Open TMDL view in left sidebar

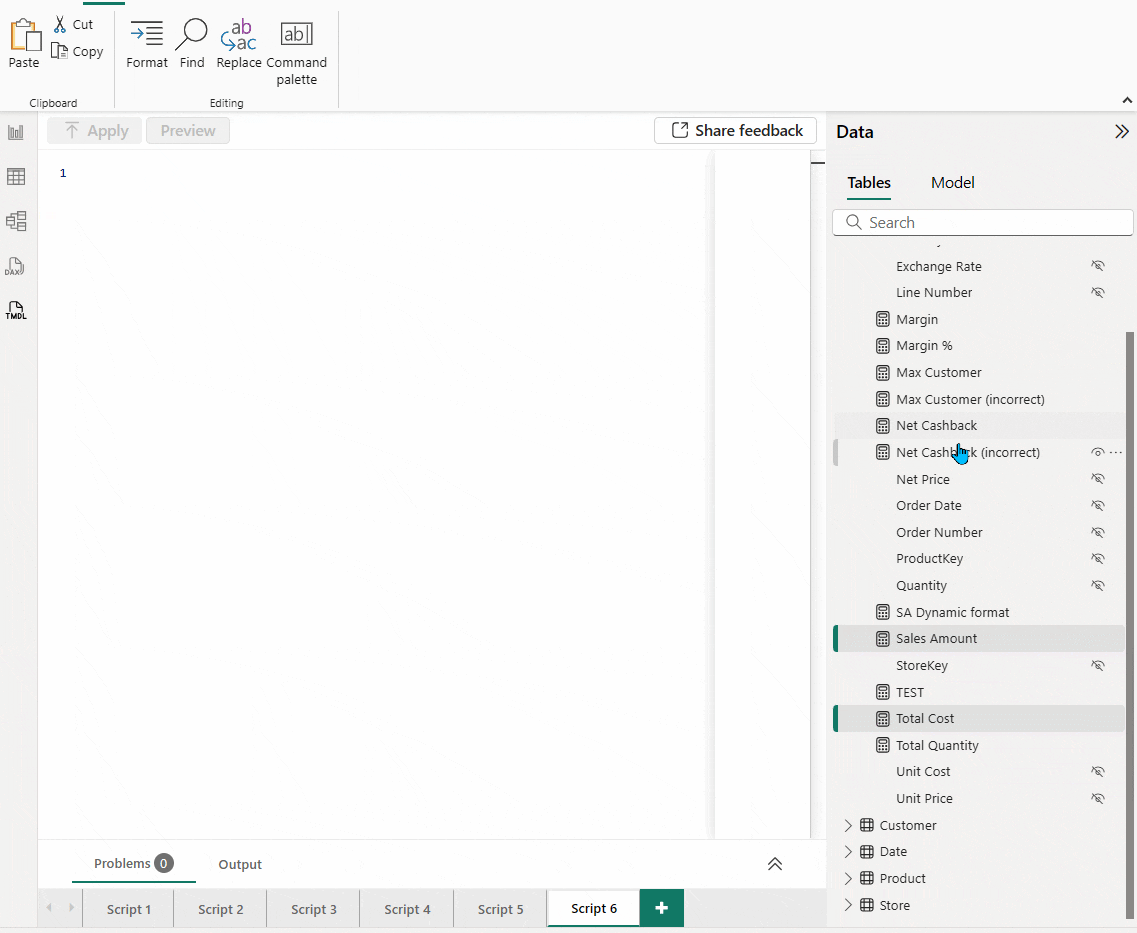click(16, 310)
